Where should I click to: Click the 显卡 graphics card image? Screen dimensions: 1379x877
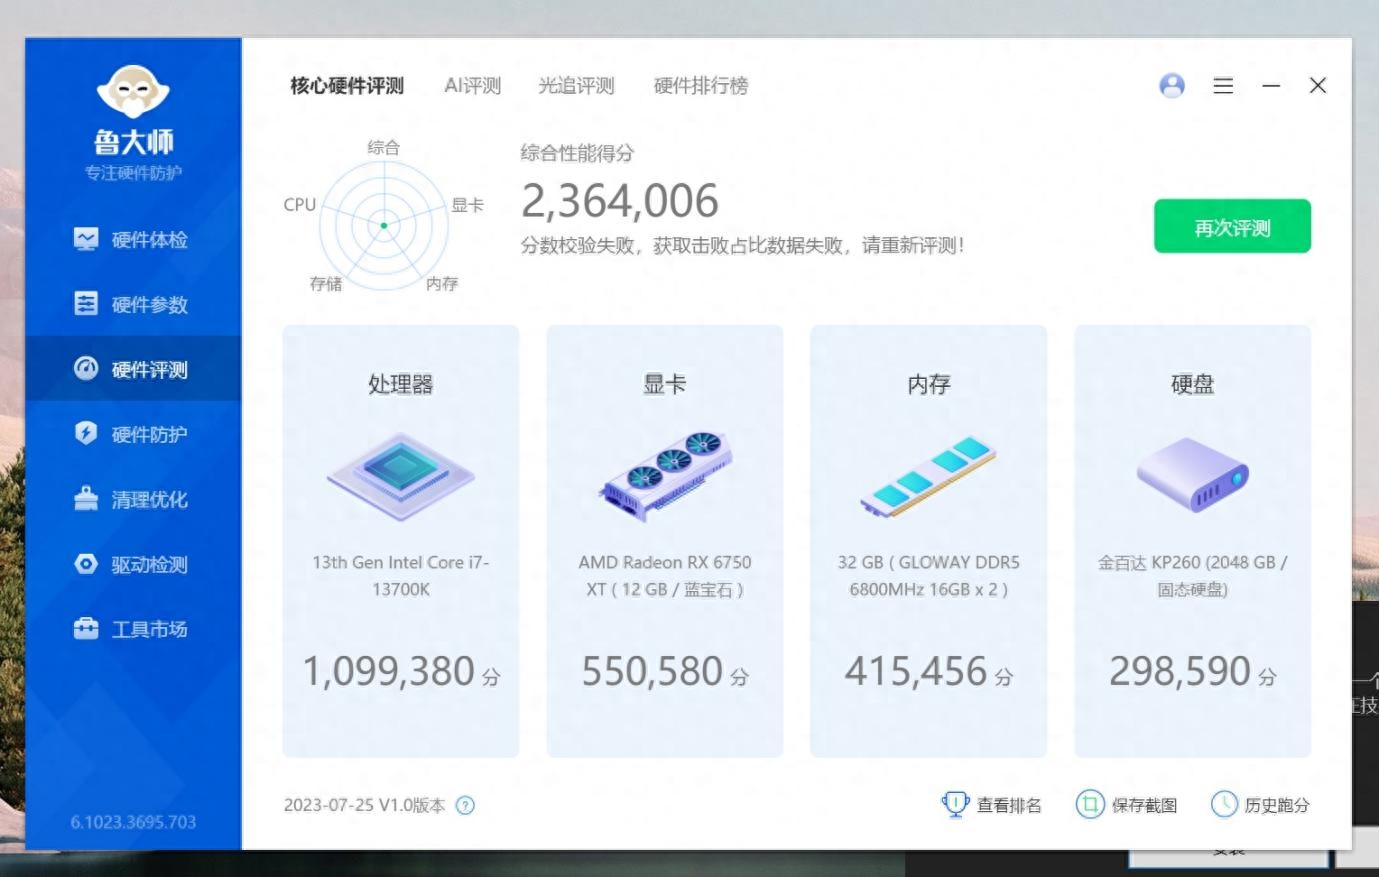pos(665,476)
